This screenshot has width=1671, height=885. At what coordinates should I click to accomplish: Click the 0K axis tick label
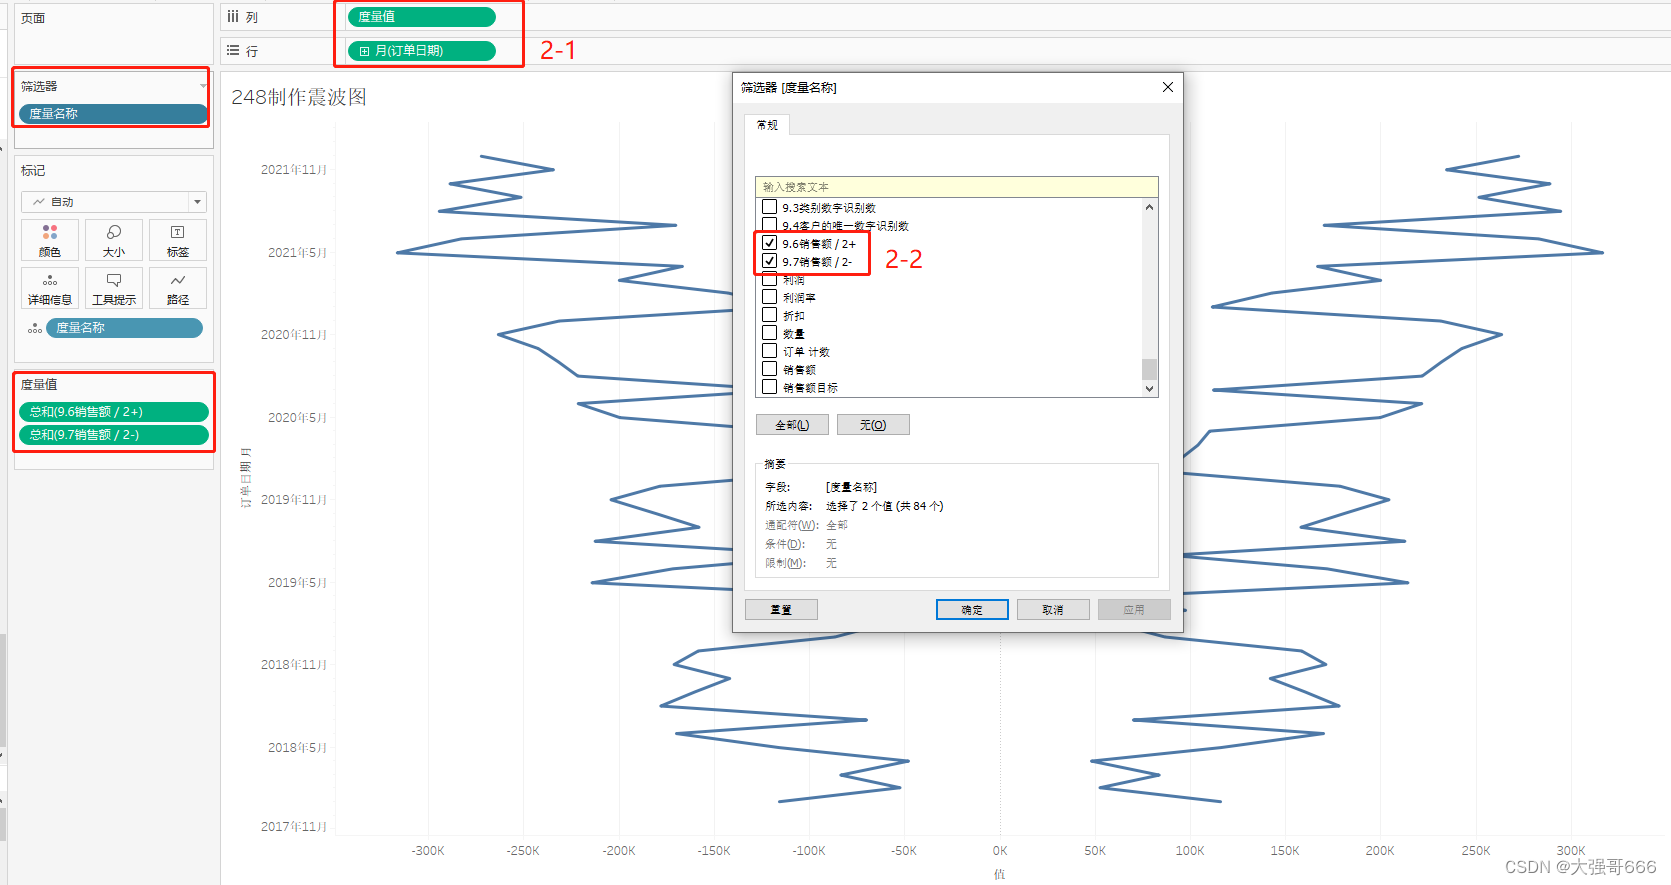[x=1000, y=851]
